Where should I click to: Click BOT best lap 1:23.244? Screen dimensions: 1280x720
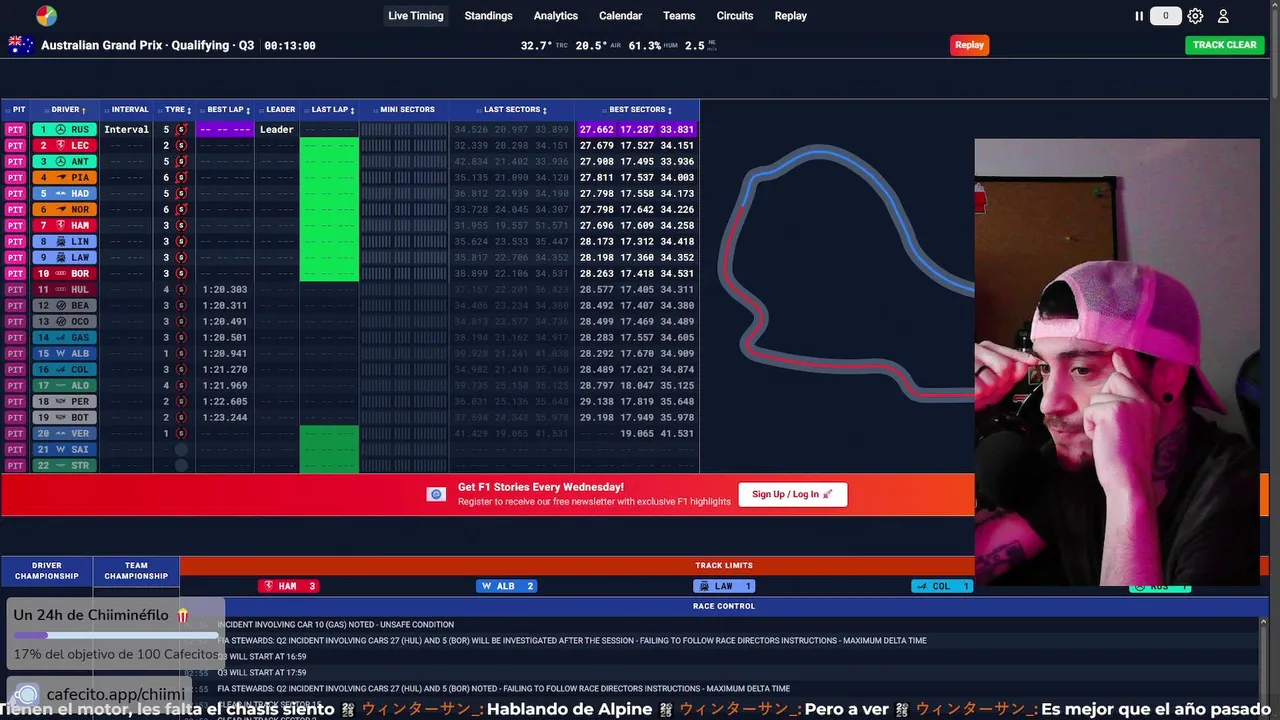pyautogui.click(x=225, y=417)
